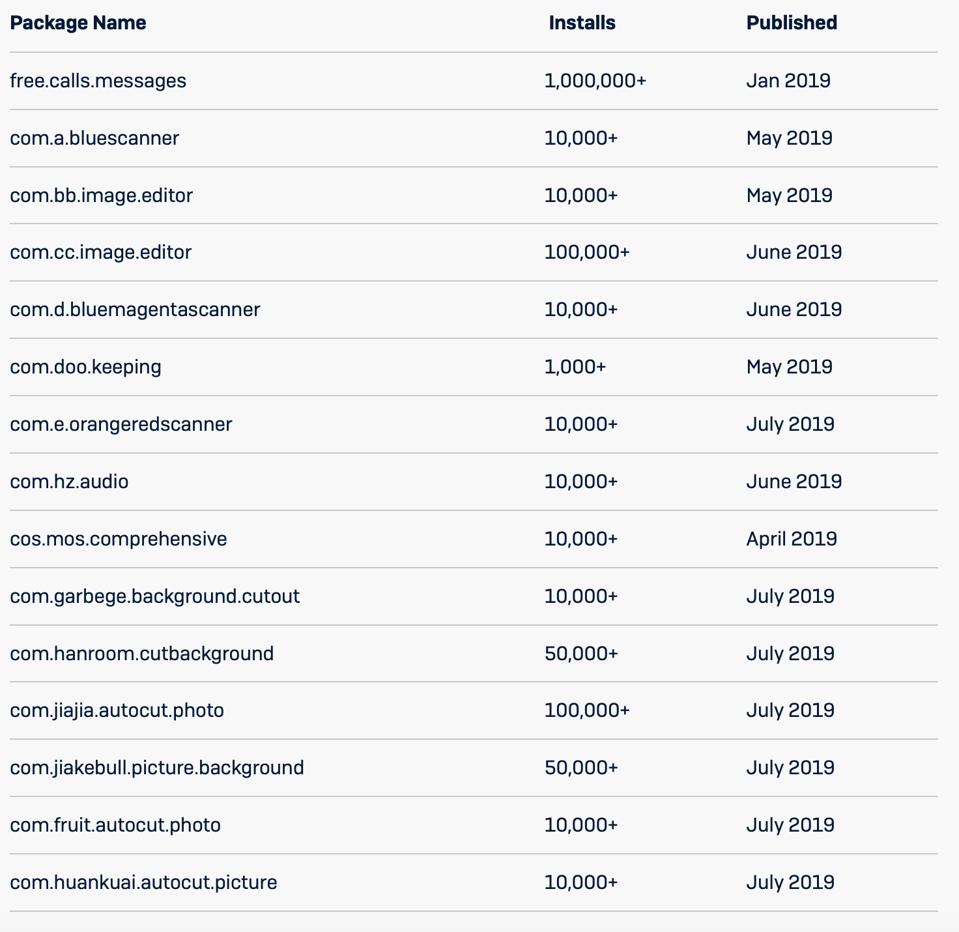Click the Jan 2019 published date

788,81
